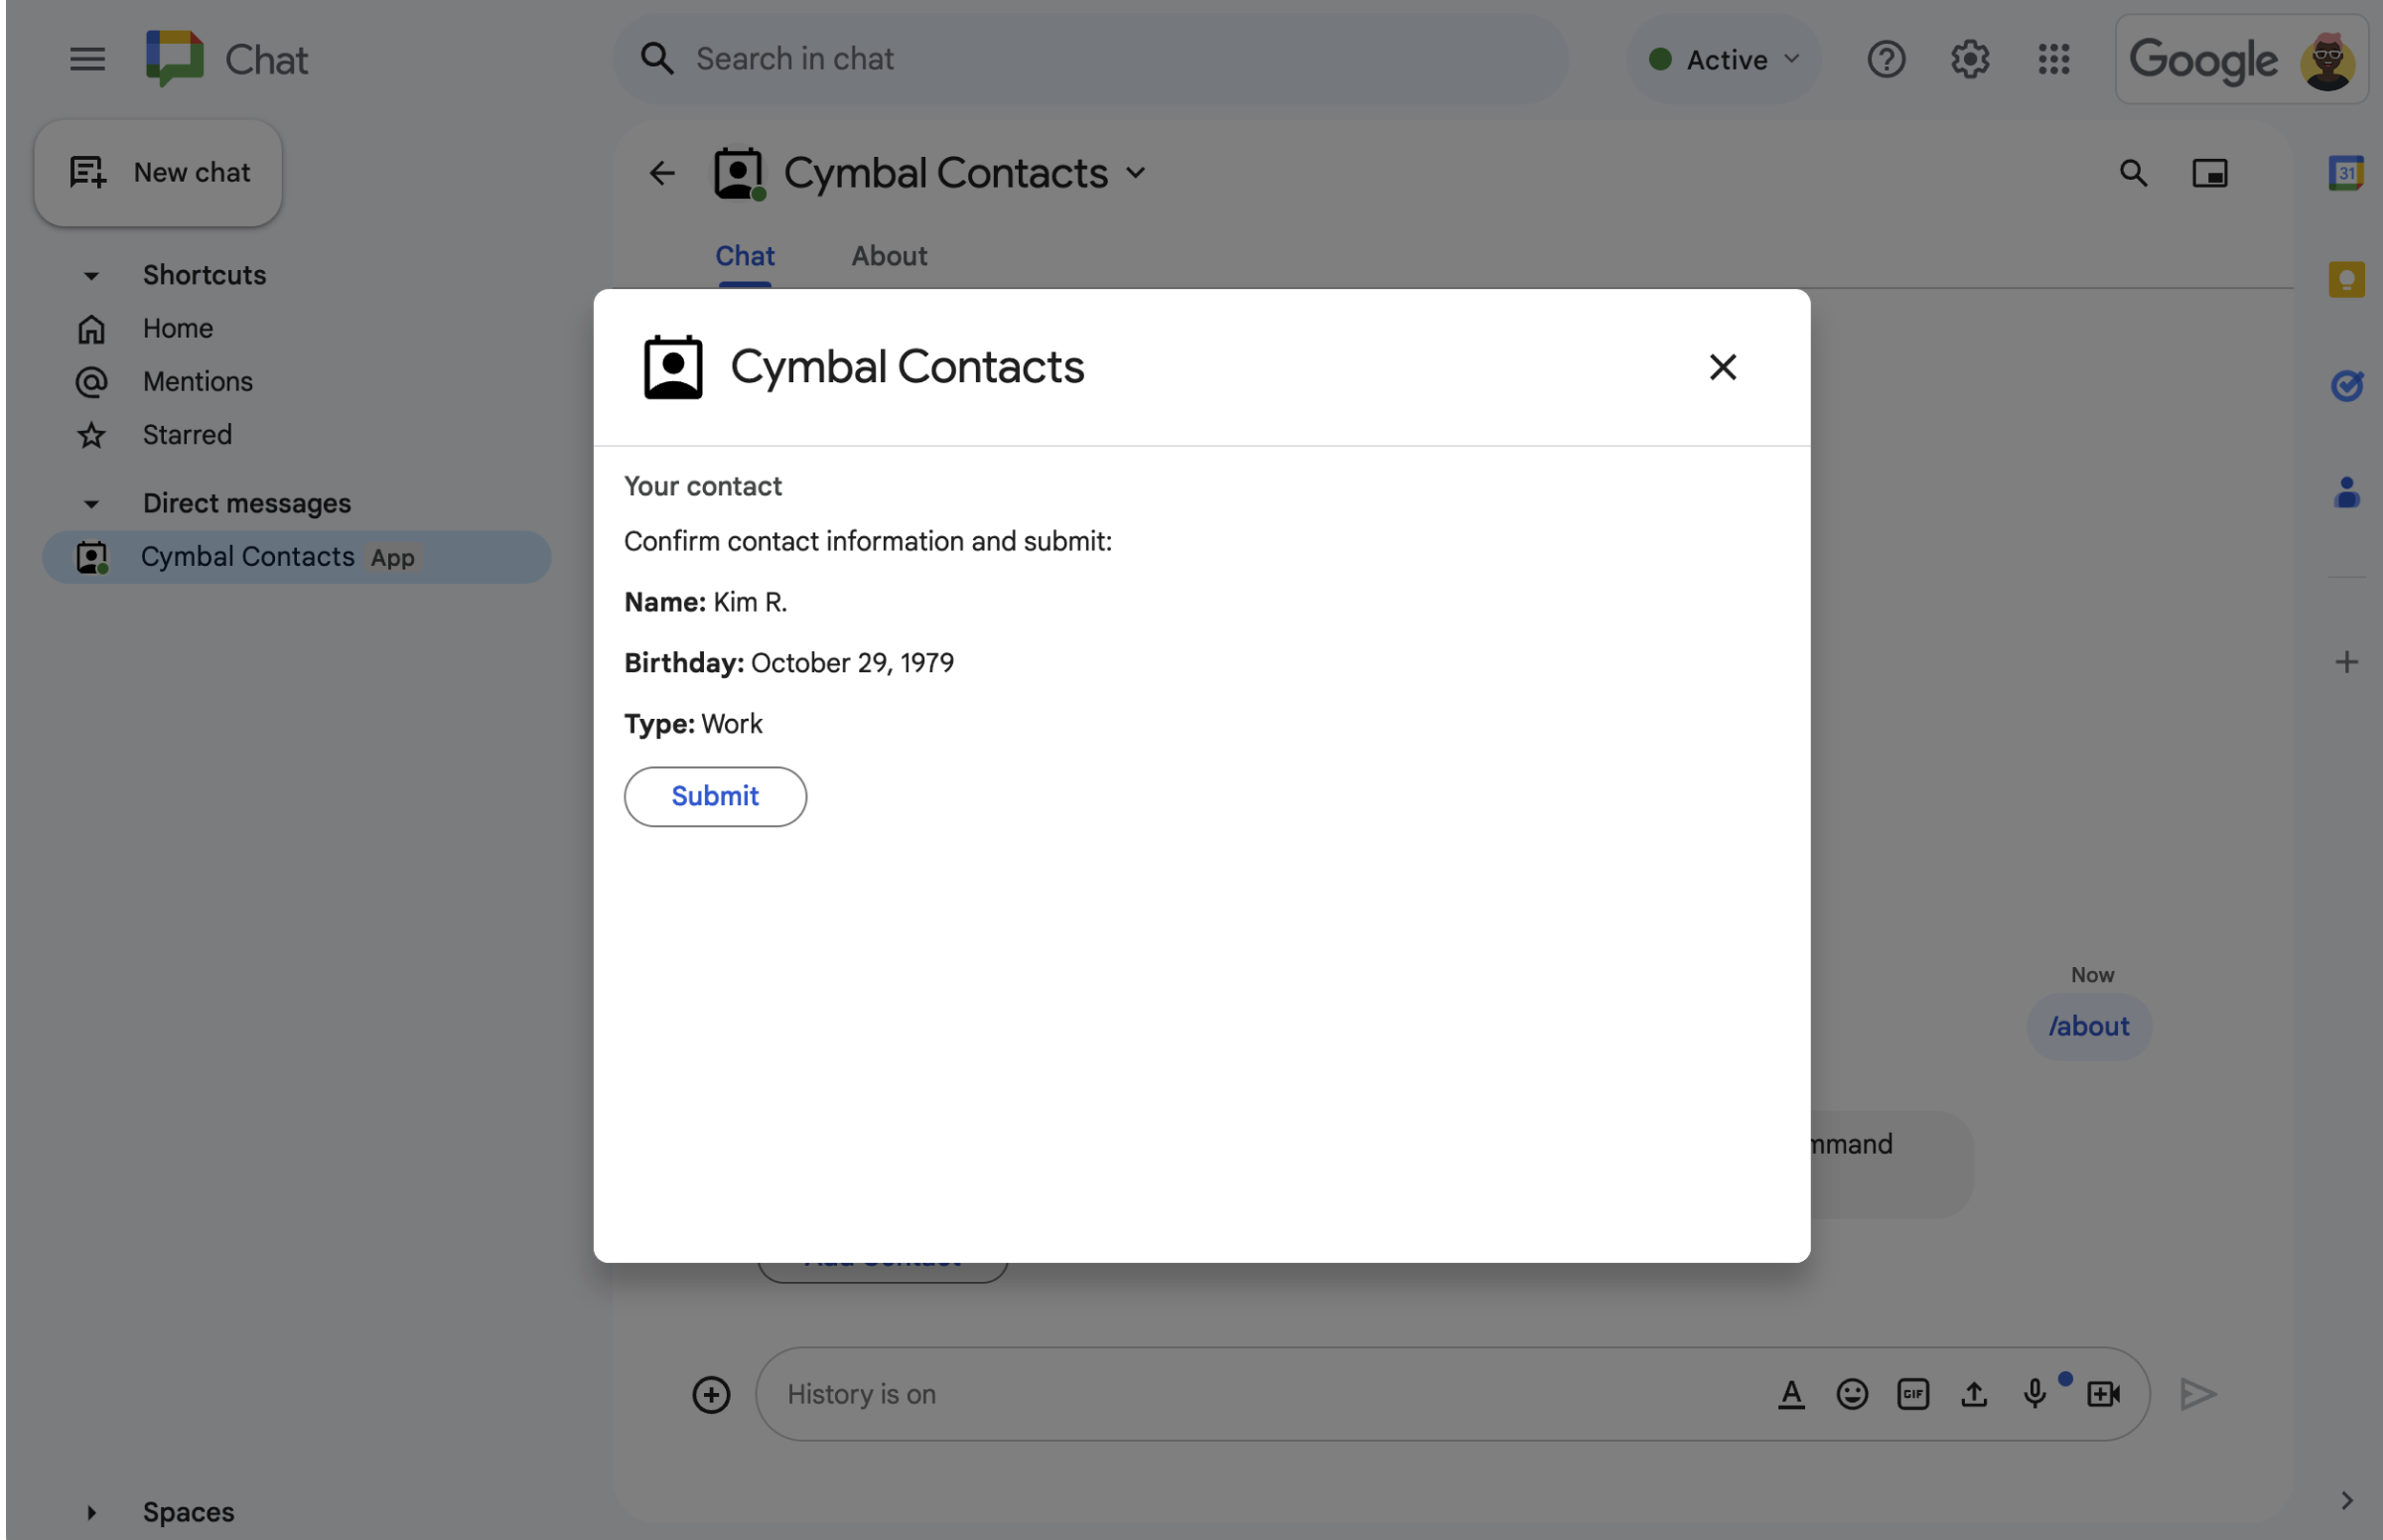This screenshot has height=1540, width=2383.
Task: Expand the Direct messages section
Action: coord(88,501)
